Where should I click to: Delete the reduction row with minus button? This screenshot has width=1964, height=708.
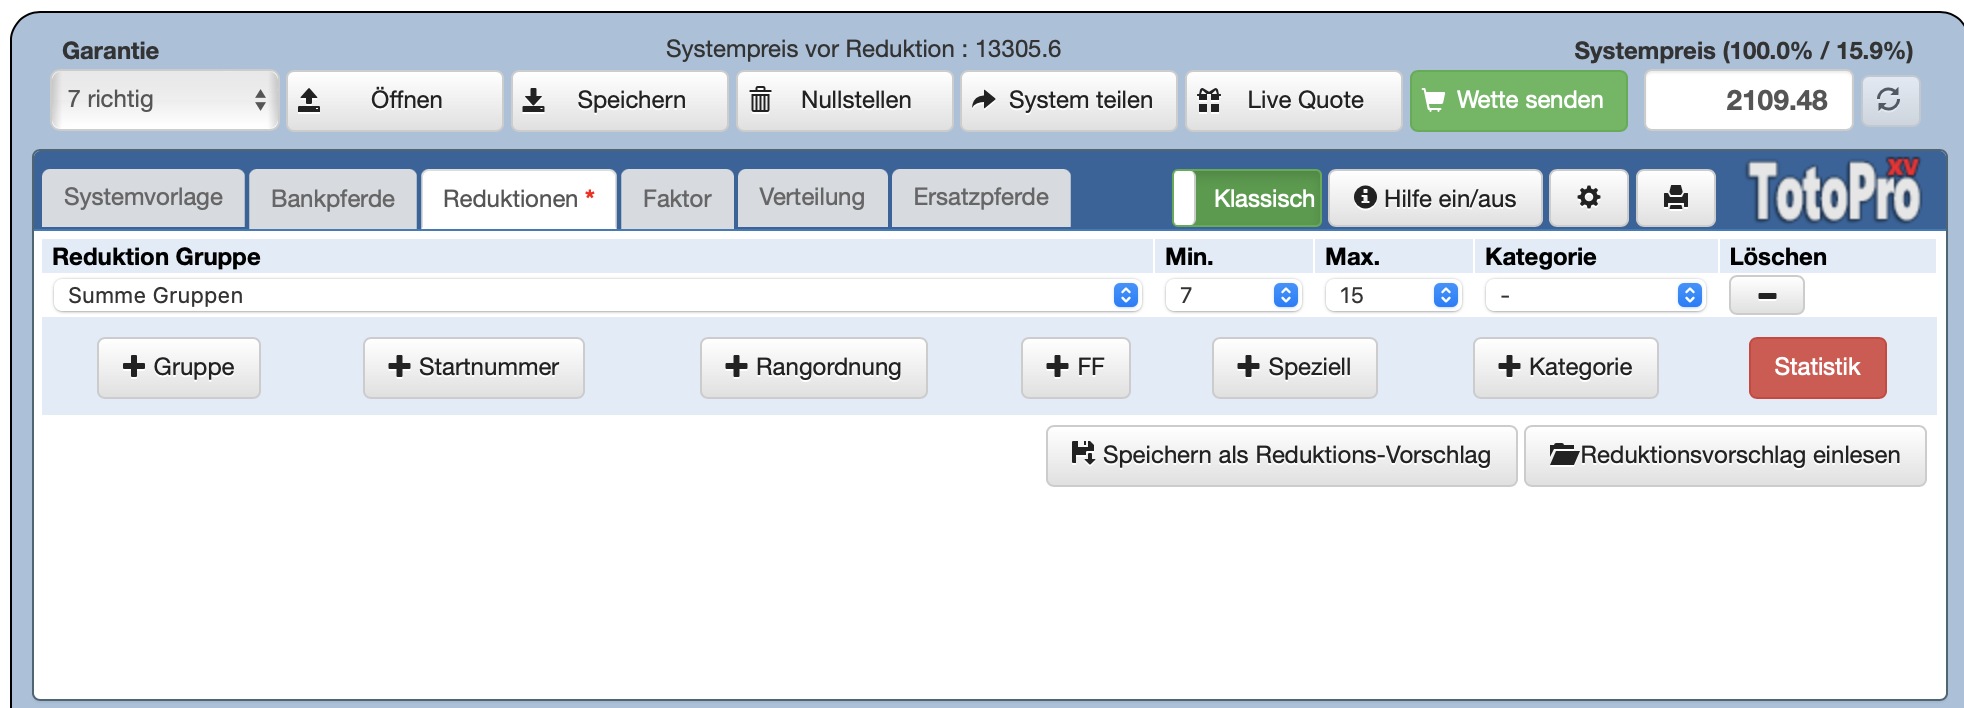click(1766, 296)
